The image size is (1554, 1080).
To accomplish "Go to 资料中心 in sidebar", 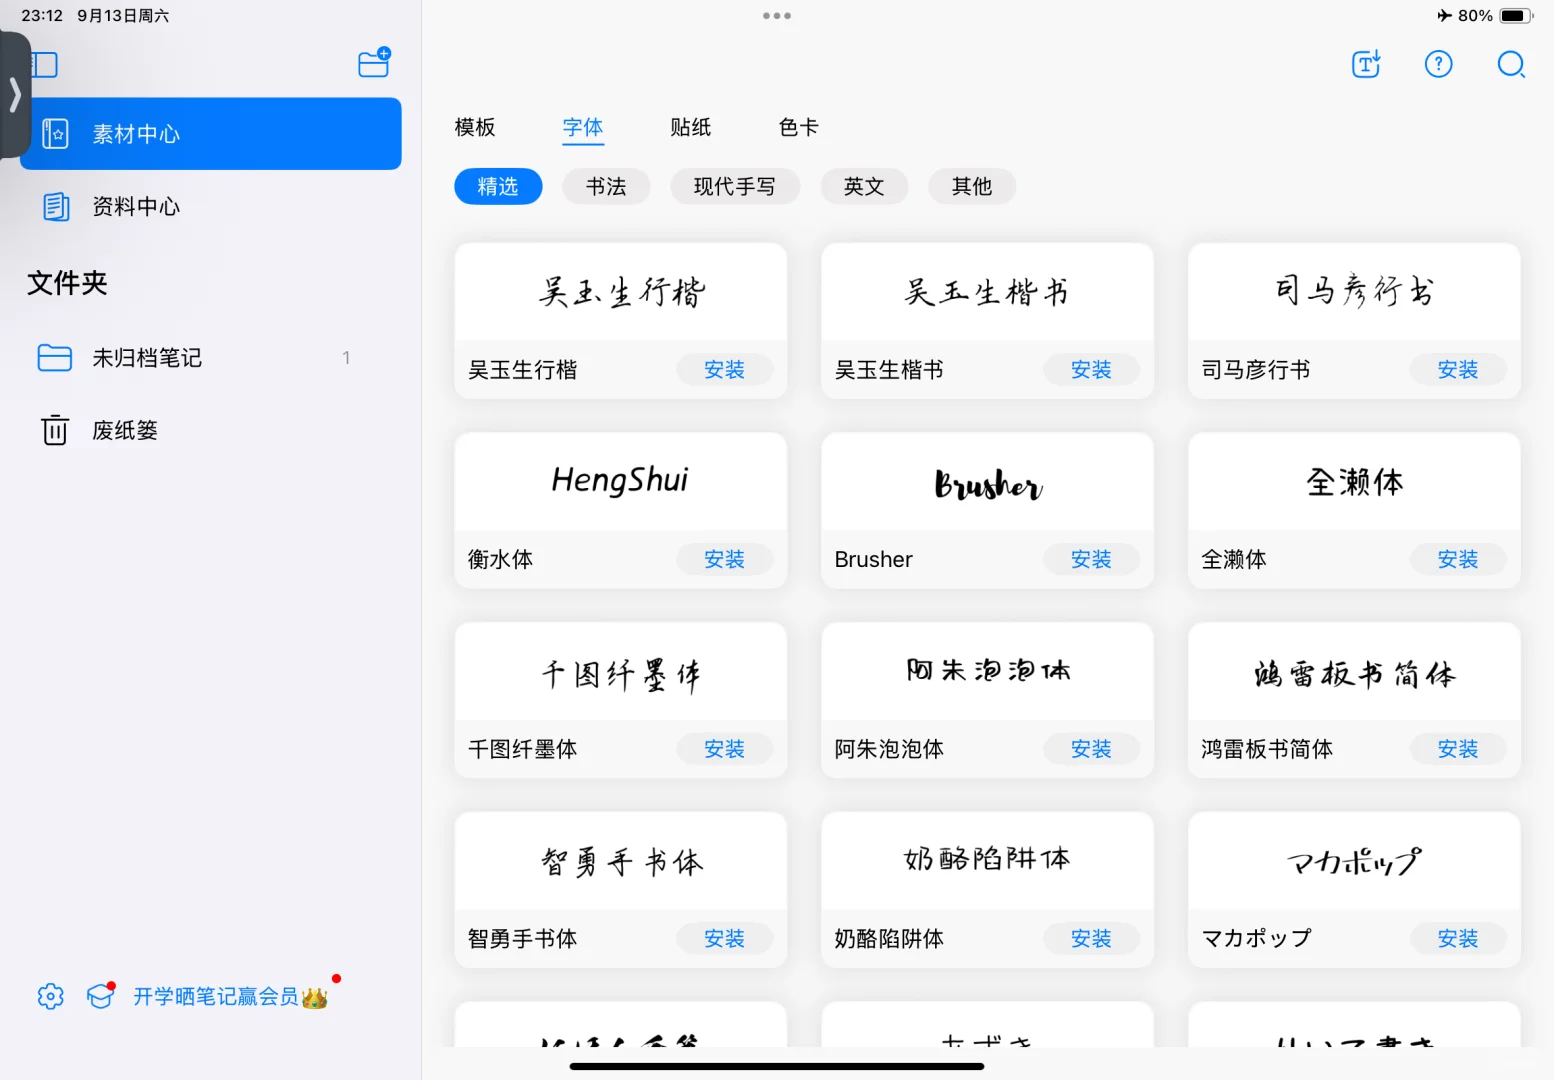I will (x=211, y=207).
